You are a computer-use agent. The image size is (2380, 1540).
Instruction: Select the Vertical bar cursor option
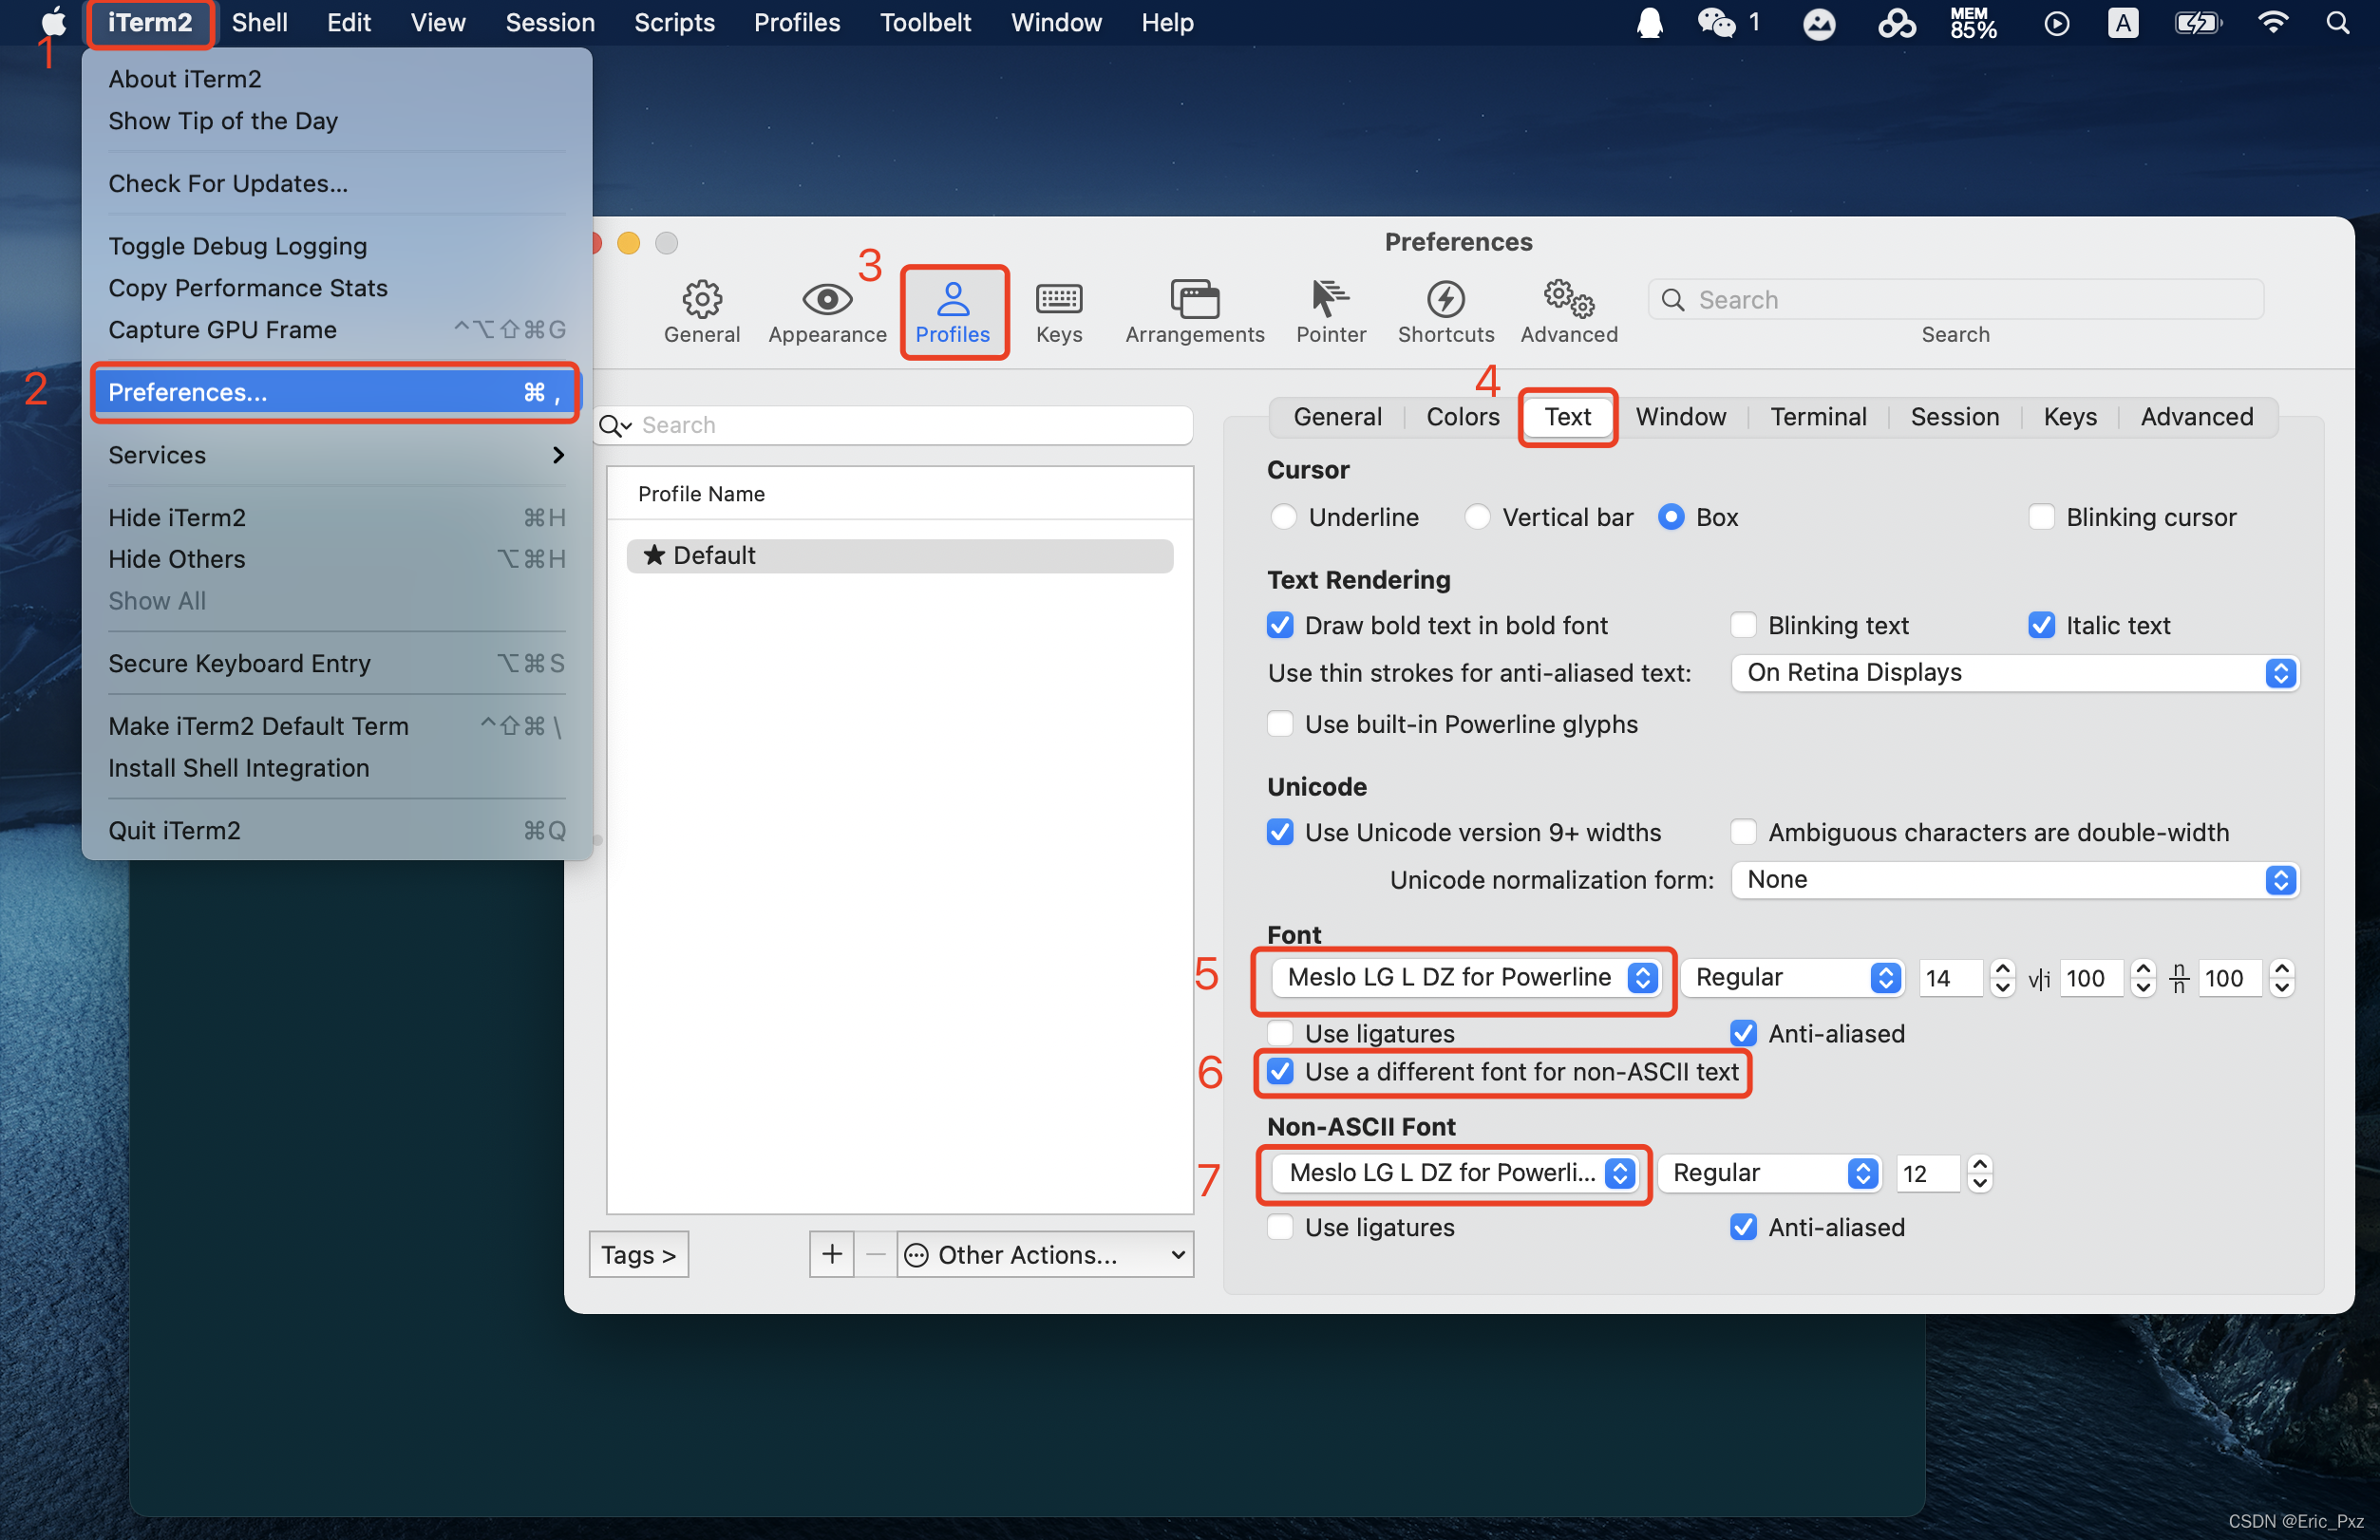click(1477, 517)
